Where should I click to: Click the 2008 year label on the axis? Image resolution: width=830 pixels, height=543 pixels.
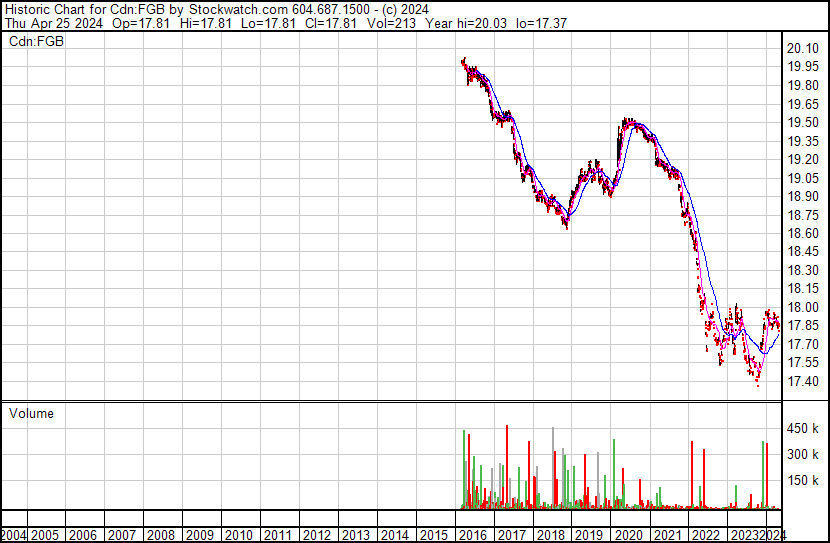[161, 535]
